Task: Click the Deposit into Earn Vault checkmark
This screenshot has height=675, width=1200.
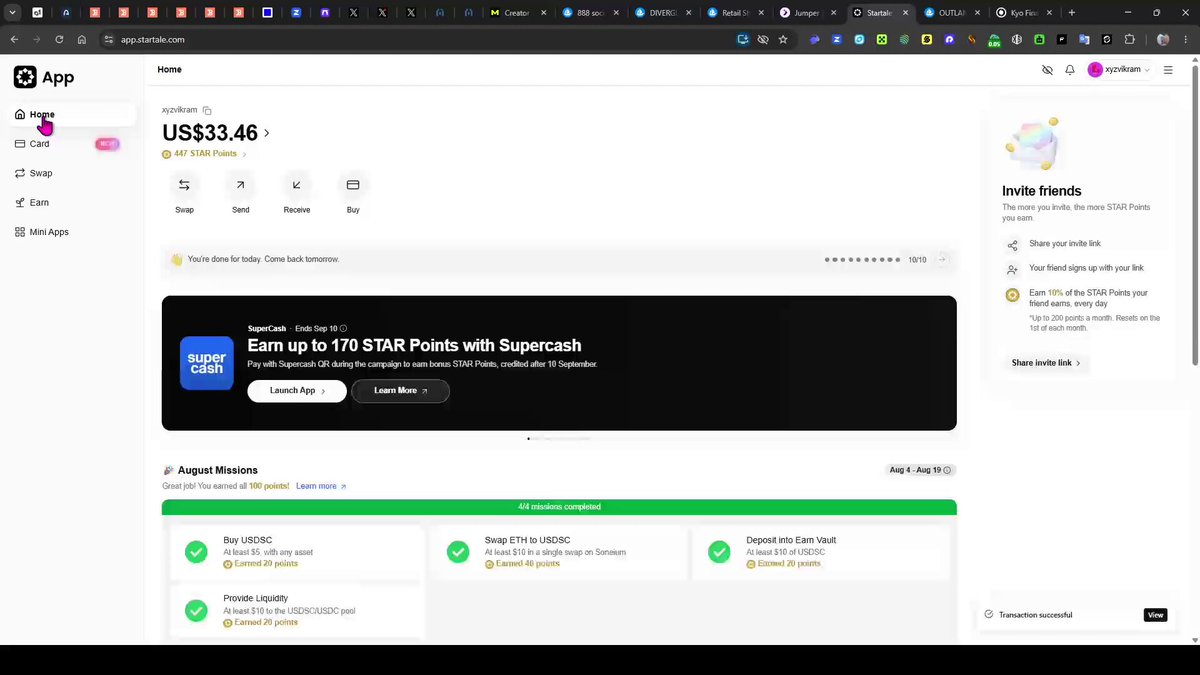Action: click(x=719, y=551)
